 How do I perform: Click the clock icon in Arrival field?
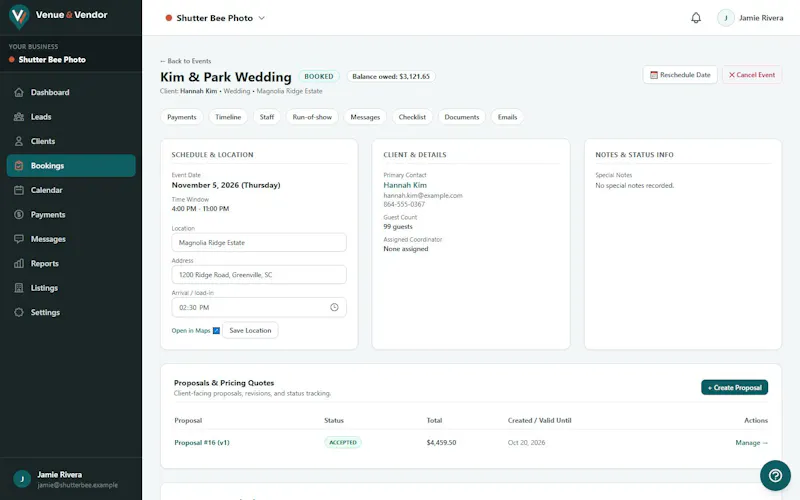click(334, 307)
